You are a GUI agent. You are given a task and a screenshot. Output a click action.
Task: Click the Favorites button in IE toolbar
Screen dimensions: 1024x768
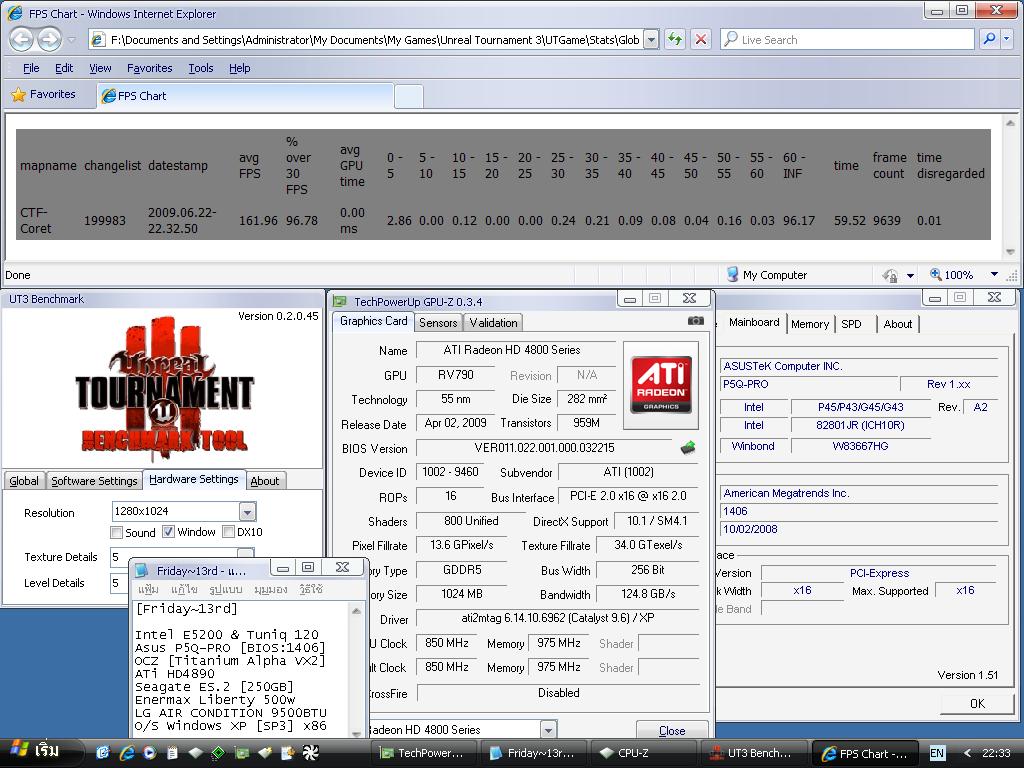pyautogui.click(x=44, y=94)
